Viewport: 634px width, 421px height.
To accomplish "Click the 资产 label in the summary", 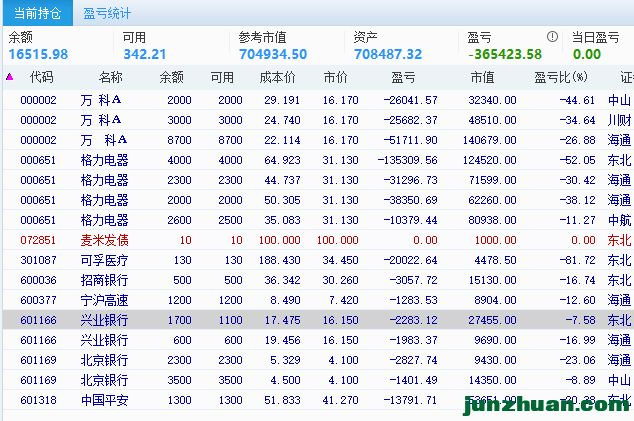I will (x=366, y=37).
